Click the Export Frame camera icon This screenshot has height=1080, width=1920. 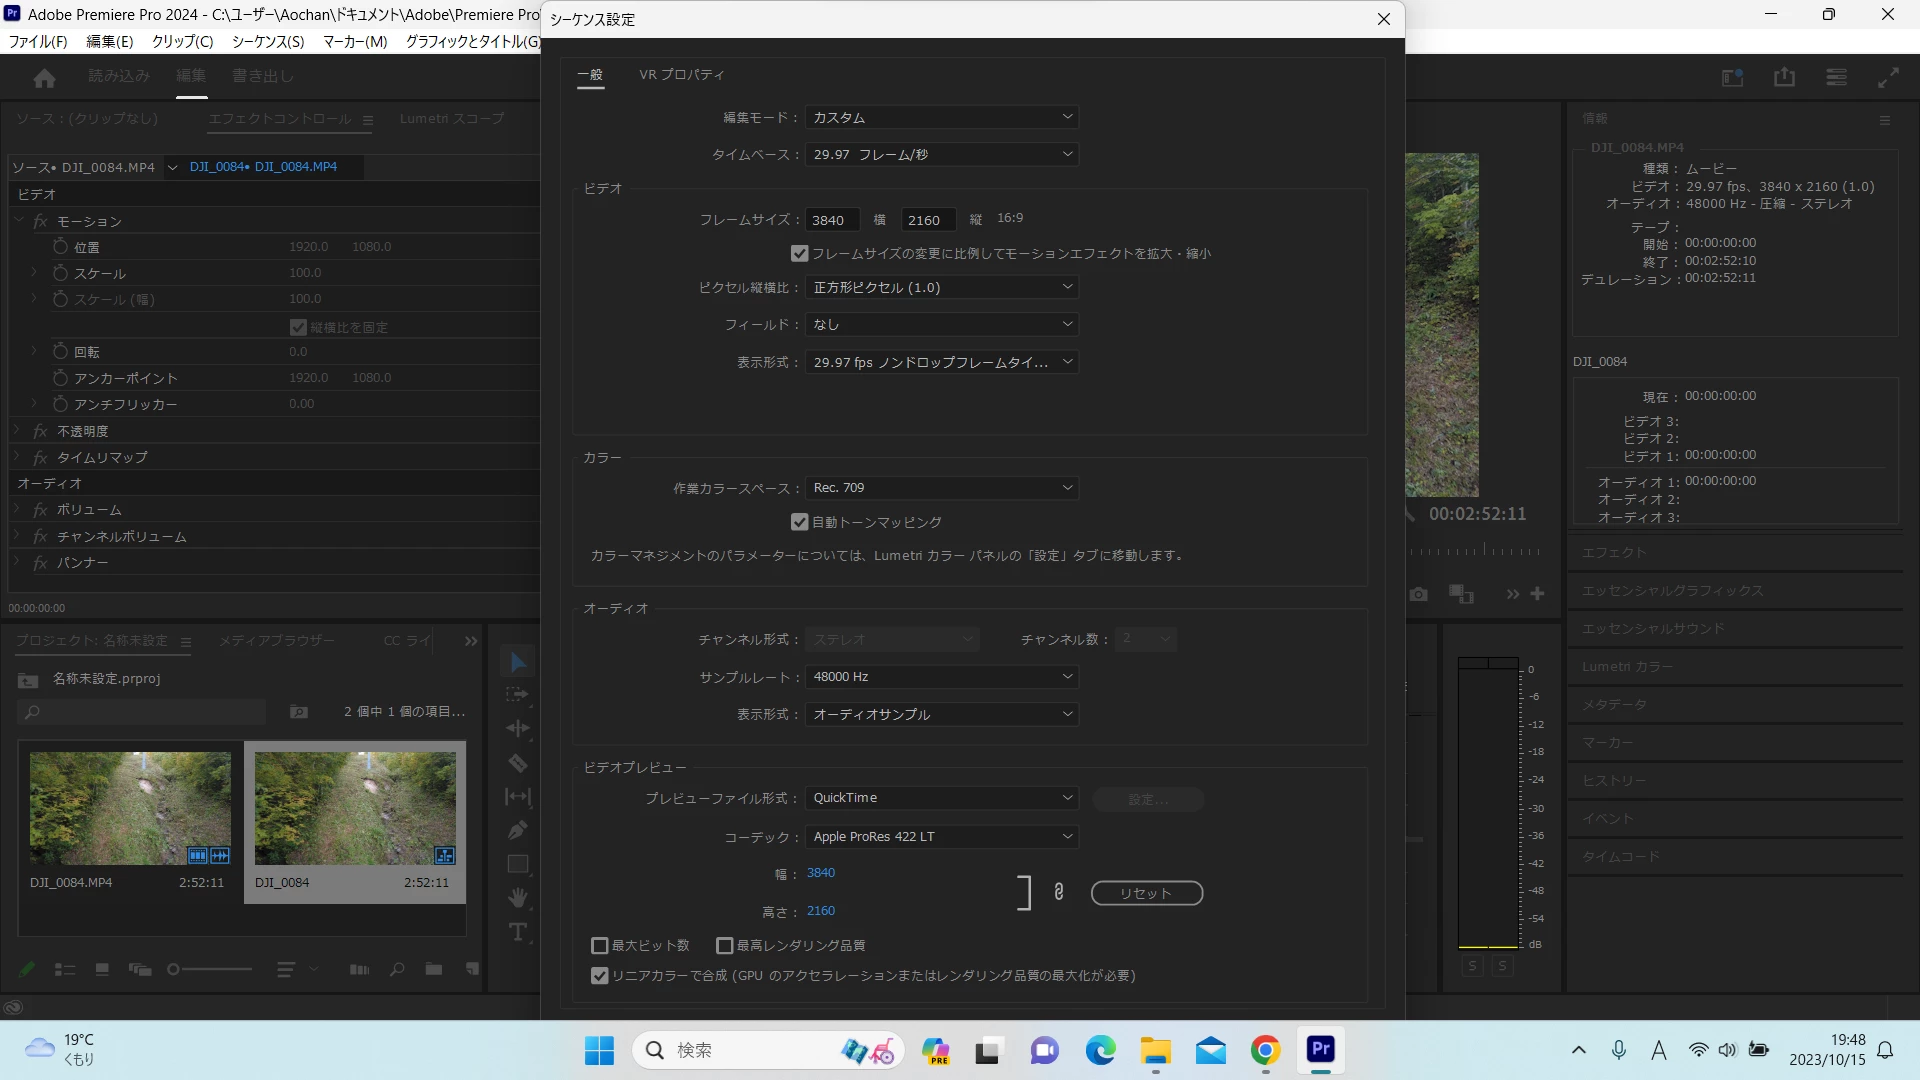(1418, 594)
